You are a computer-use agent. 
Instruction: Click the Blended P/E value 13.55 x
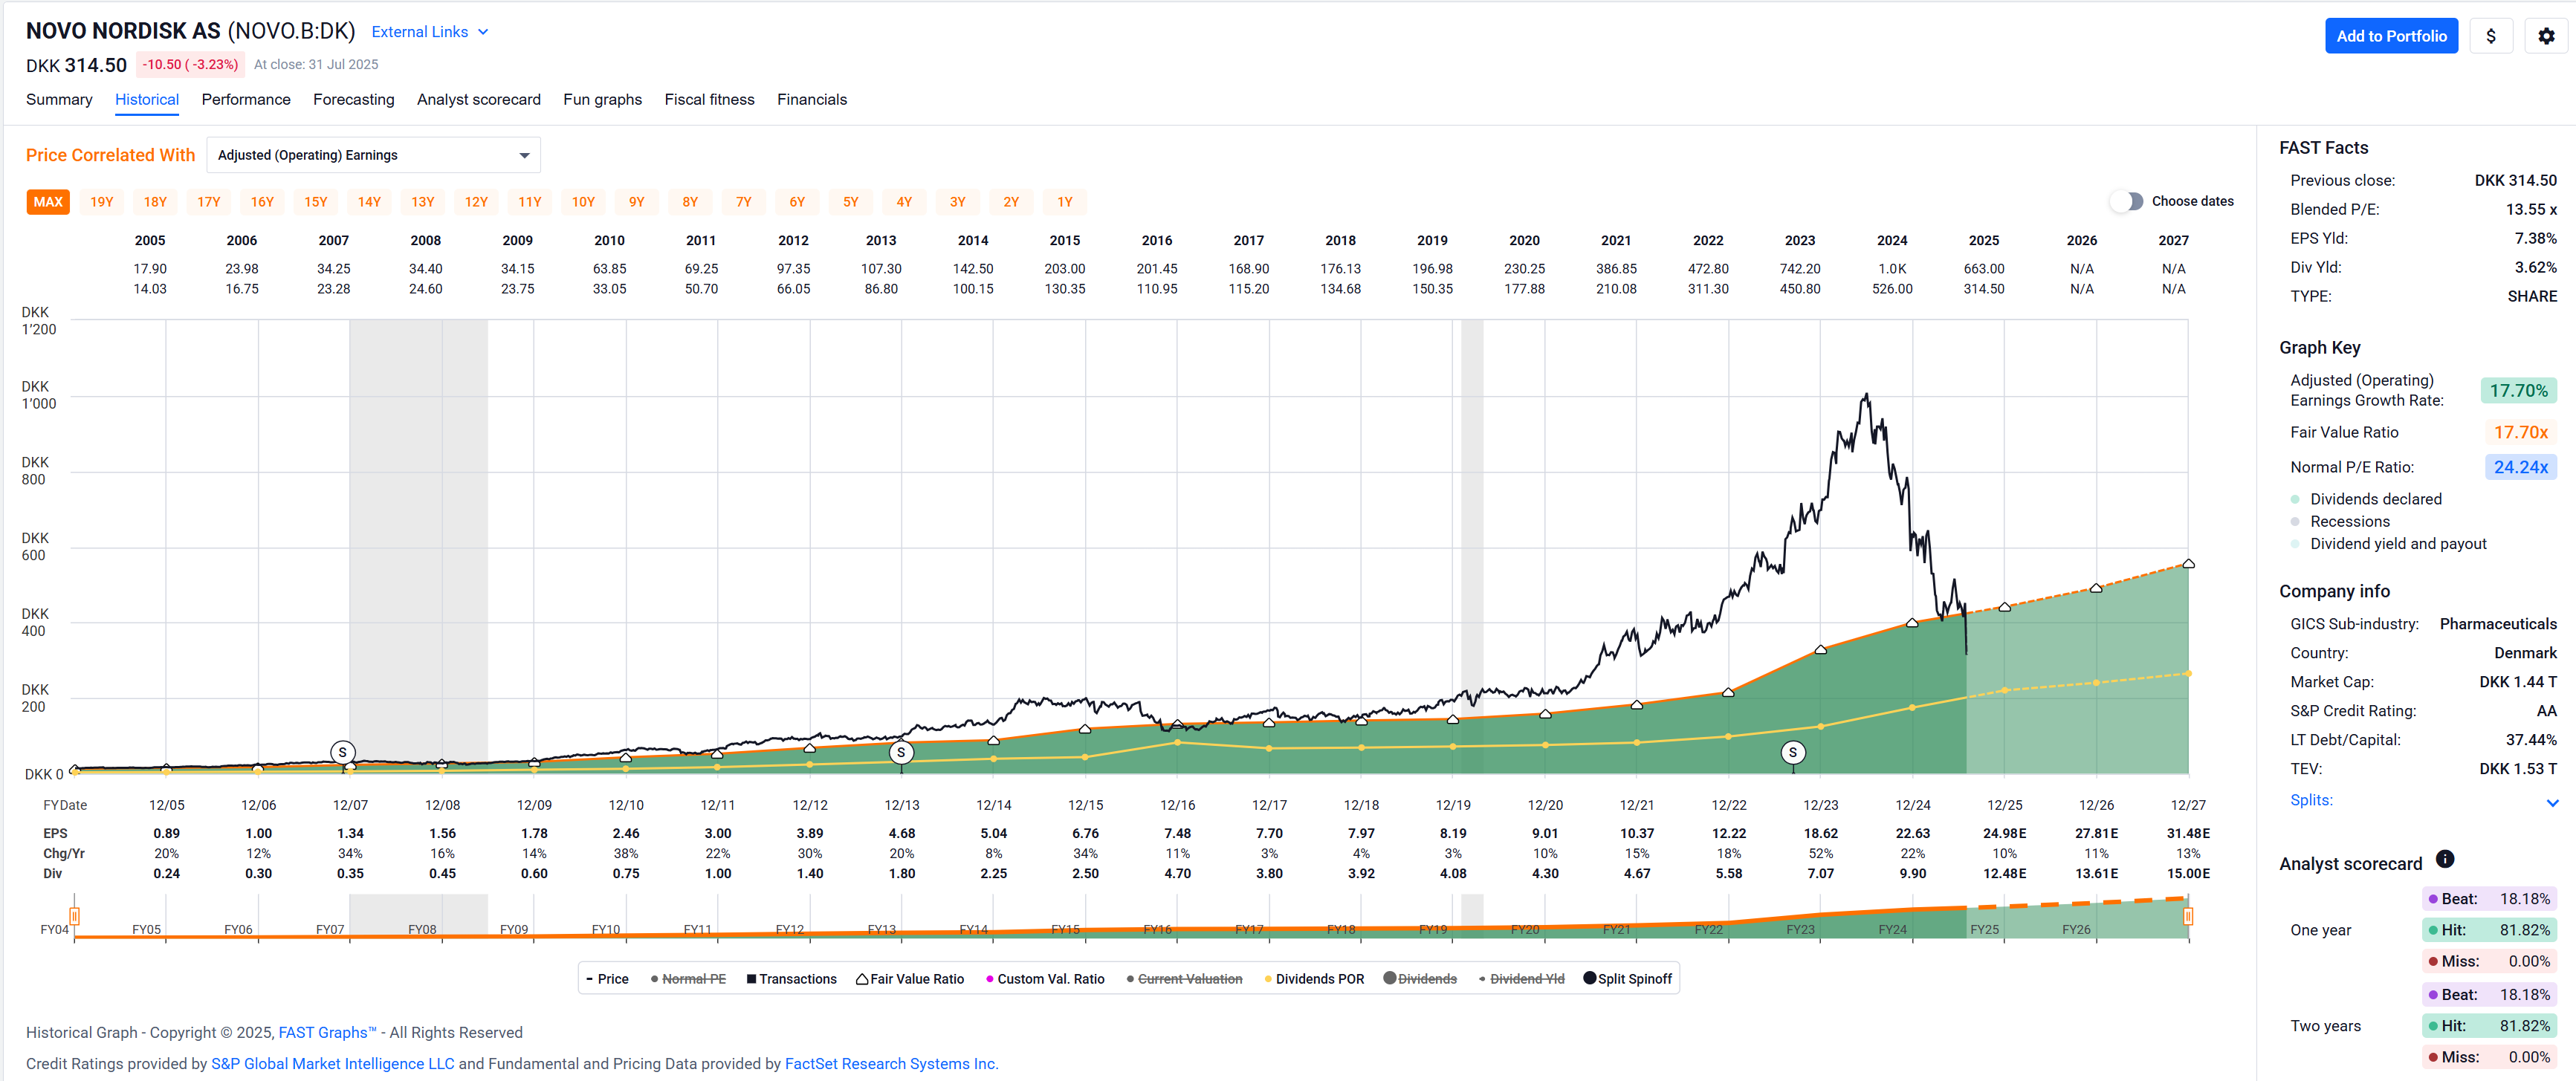(x=2530, y=209)
